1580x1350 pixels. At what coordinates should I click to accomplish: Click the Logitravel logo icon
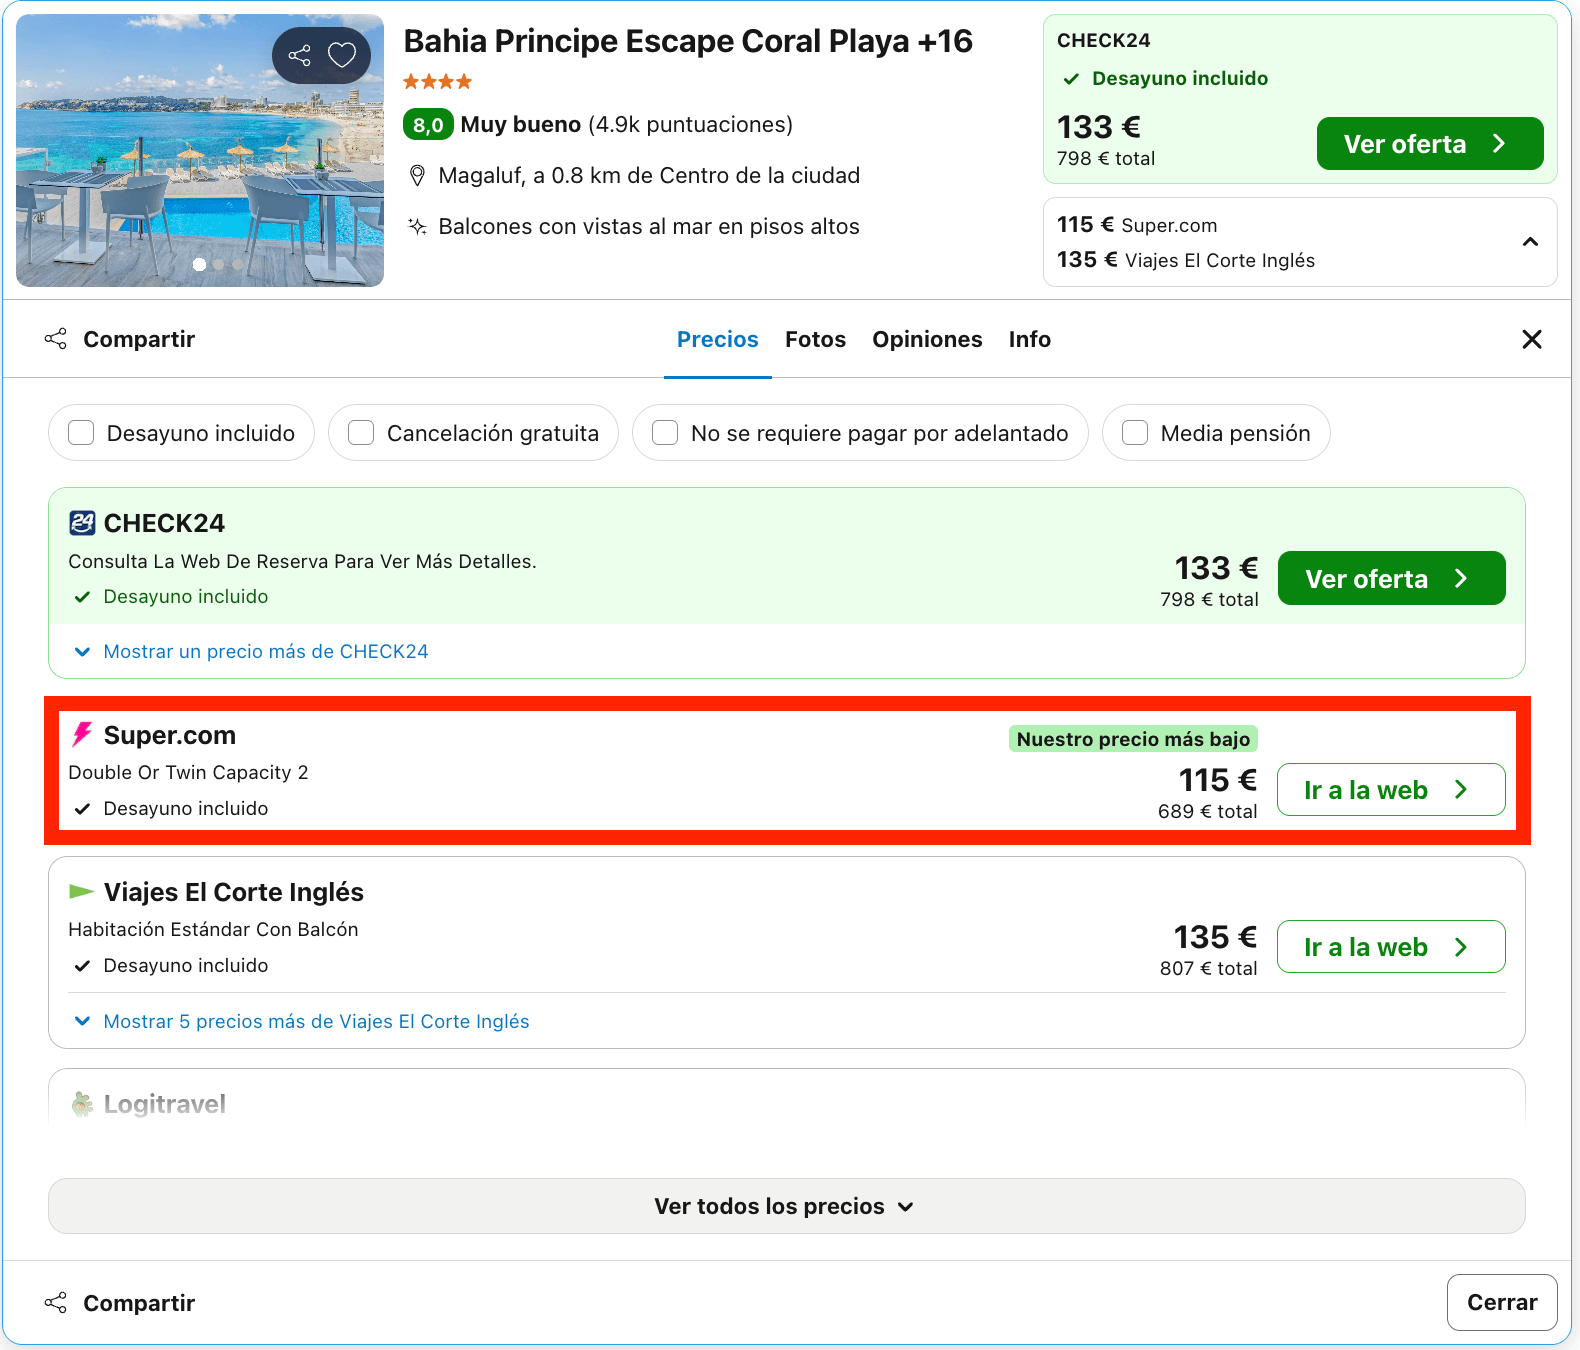tap(82, 1104)
